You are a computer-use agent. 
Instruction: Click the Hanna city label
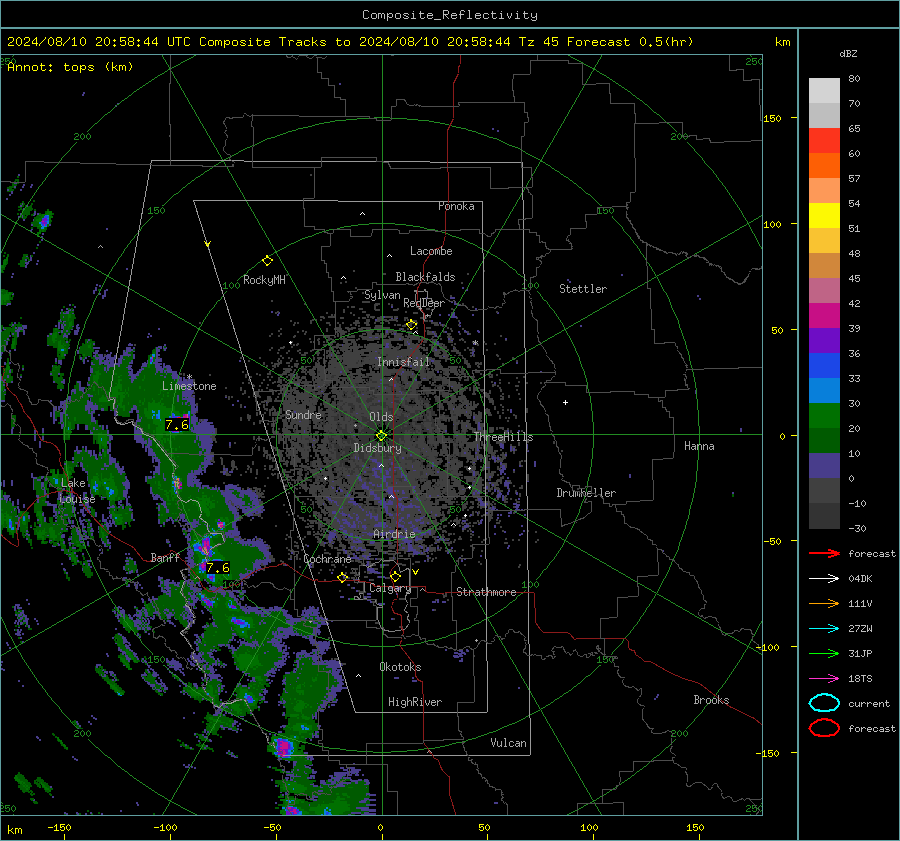[699, 446]
